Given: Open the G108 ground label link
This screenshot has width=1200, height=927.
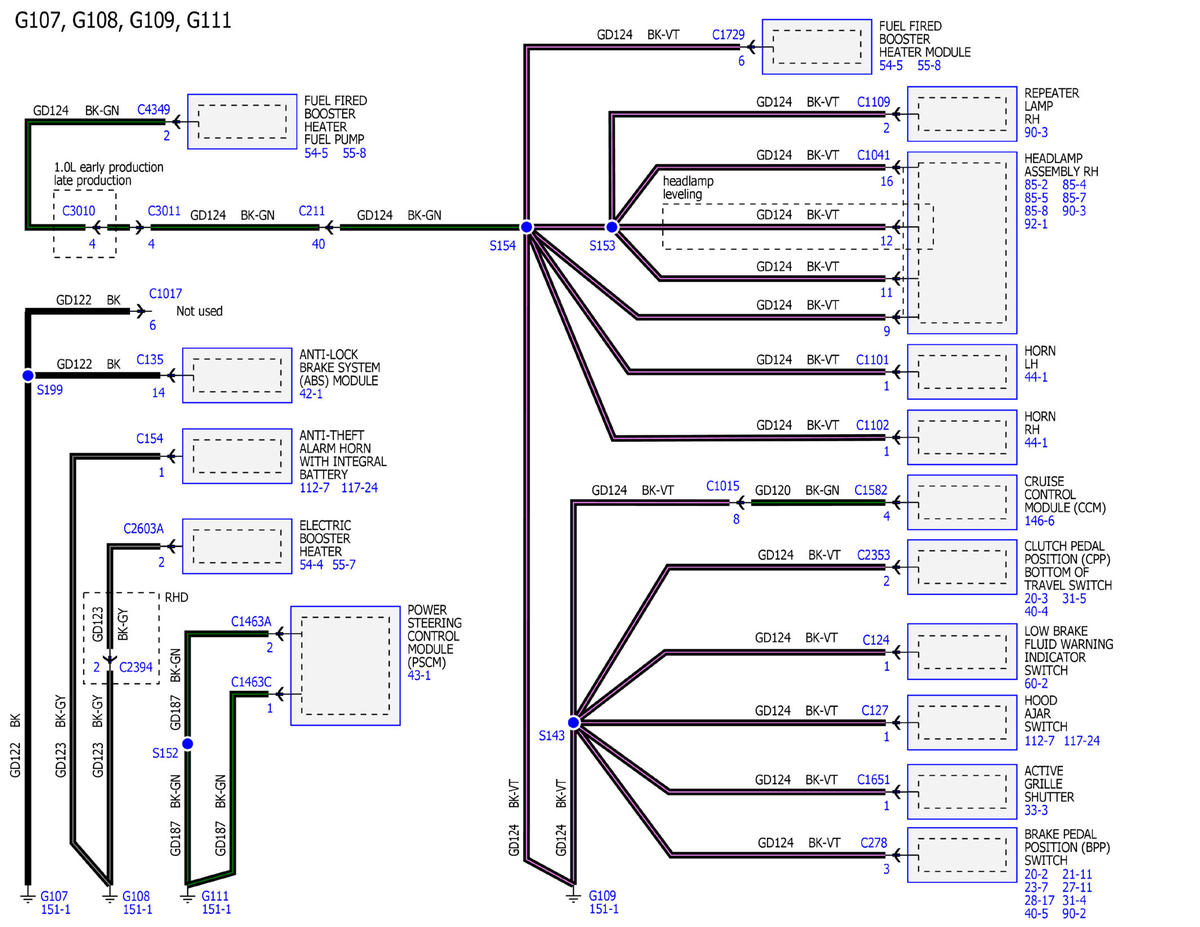Looking at the screenshot, I should pos(136,896).
